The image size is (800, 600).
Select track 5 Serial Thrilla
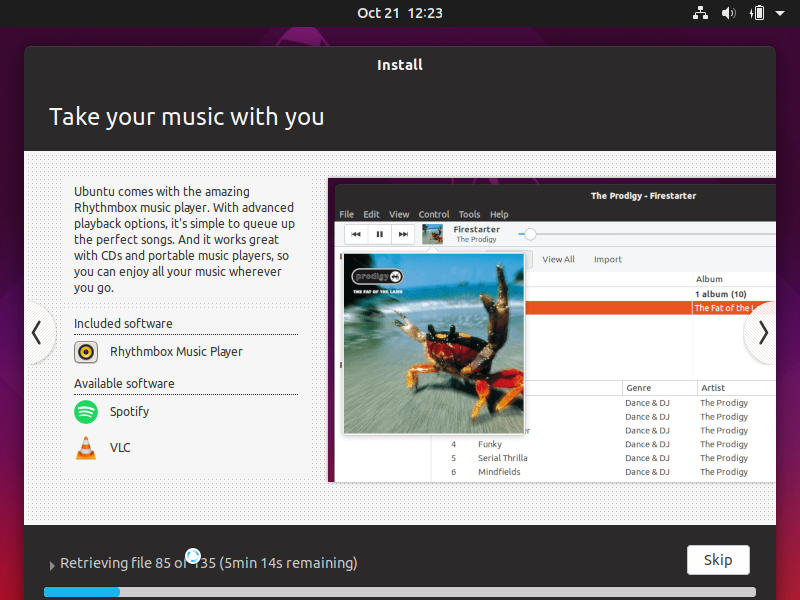(604, 458)
